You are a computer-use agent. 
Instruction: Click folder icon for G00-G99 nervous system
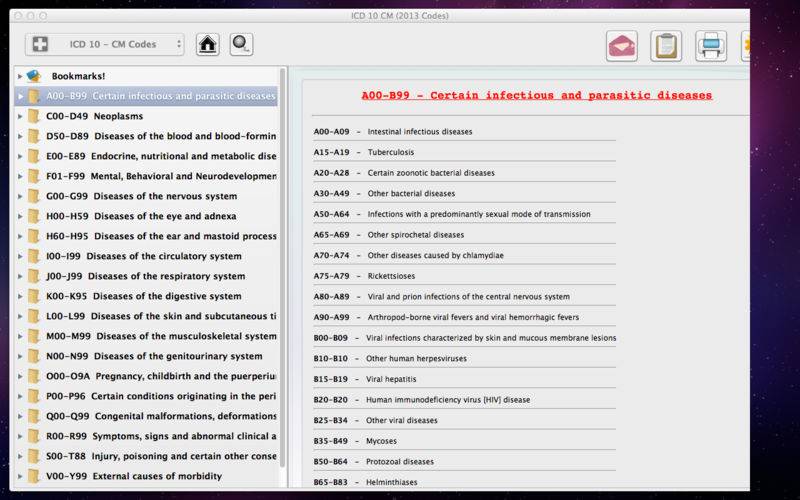click(34, 196)
